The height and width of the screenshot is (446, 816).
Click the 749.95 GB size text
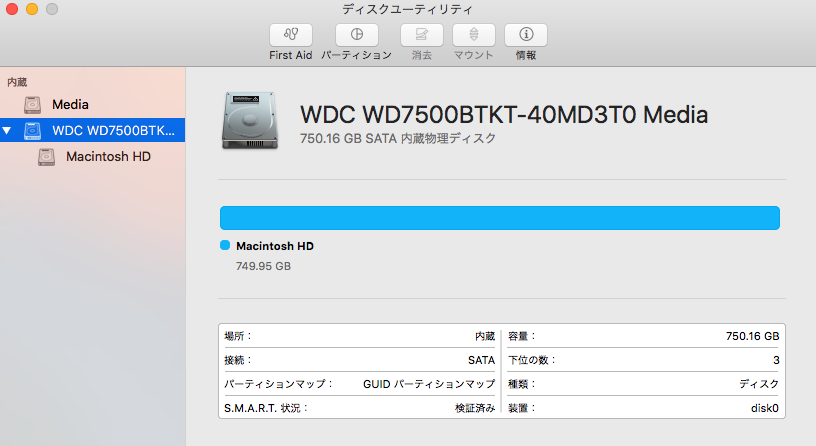point(263,266)
